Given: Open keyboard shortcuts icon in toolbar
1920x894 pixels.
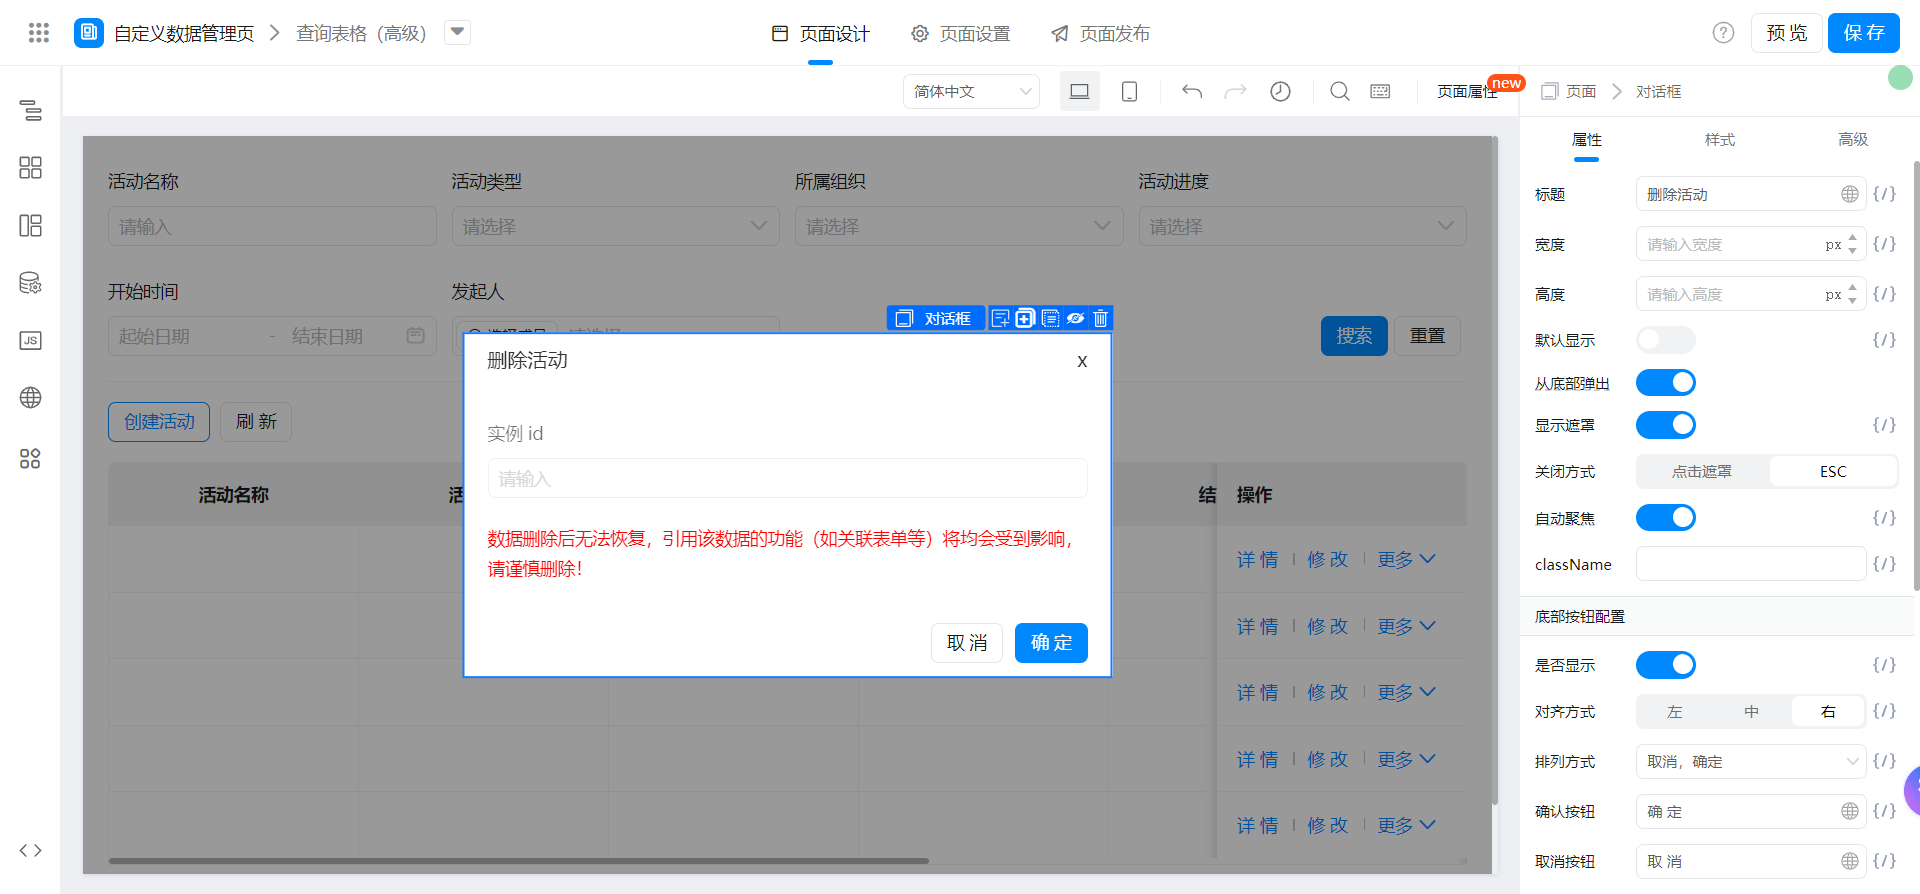Looking at the screenshot, I should click(x=1380, y=92).
